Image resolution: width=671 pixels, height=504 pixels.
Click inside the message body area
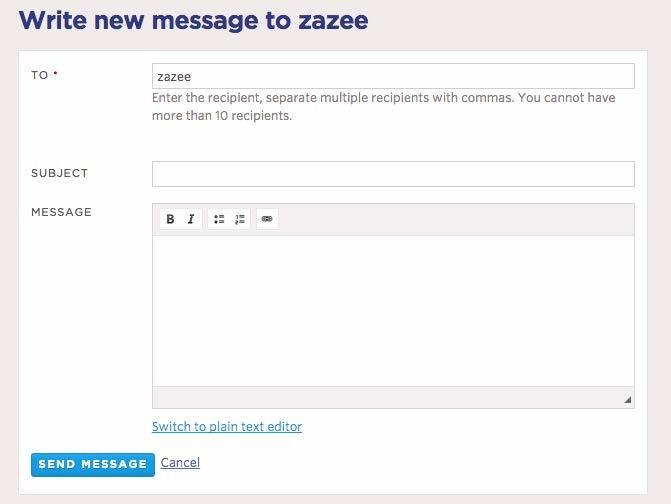point(393,310)
